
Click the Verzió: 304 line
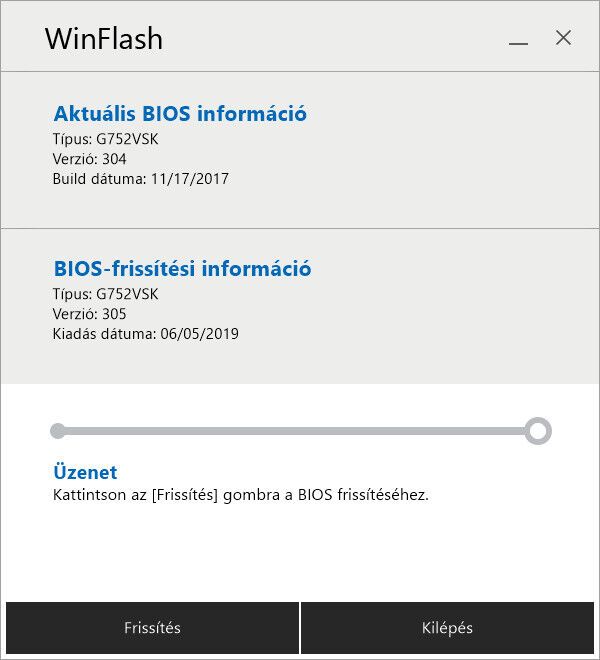point(89,159)
